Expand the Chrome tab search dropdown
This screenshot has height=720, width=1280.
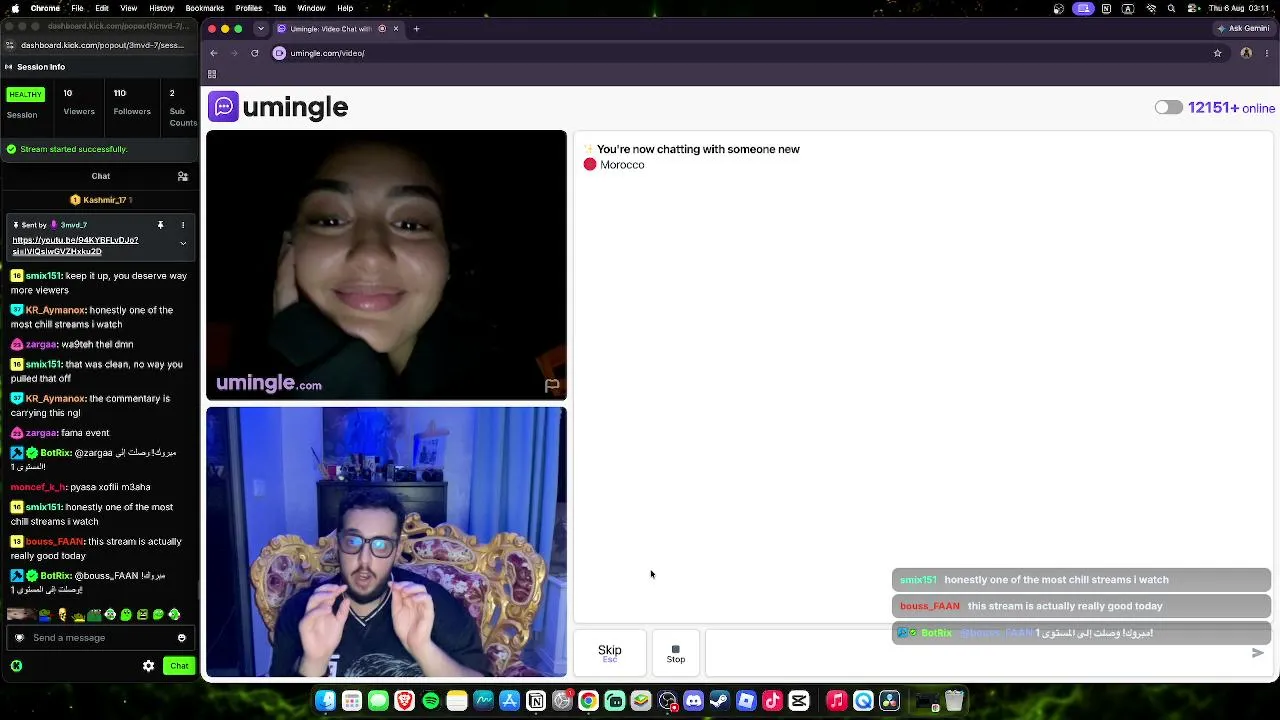point(261,29)
